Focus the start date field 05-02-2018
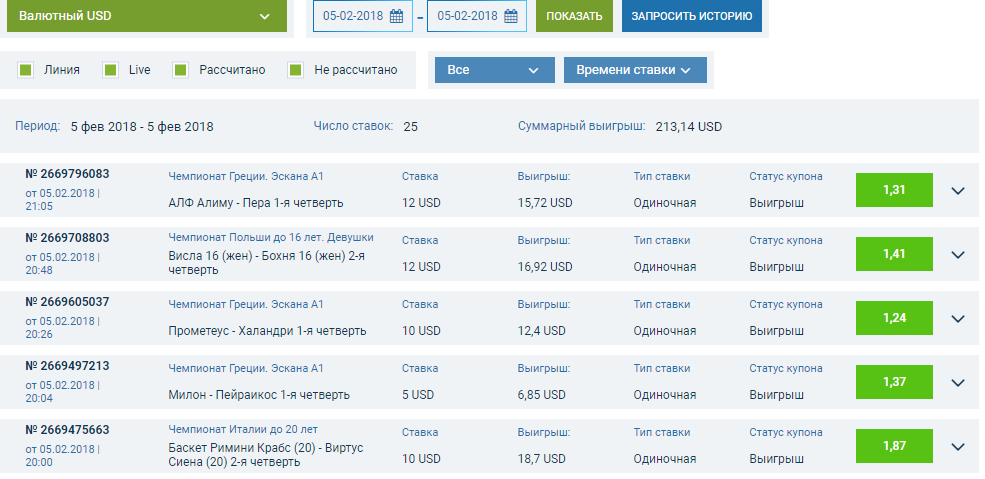 click(363, 16)
